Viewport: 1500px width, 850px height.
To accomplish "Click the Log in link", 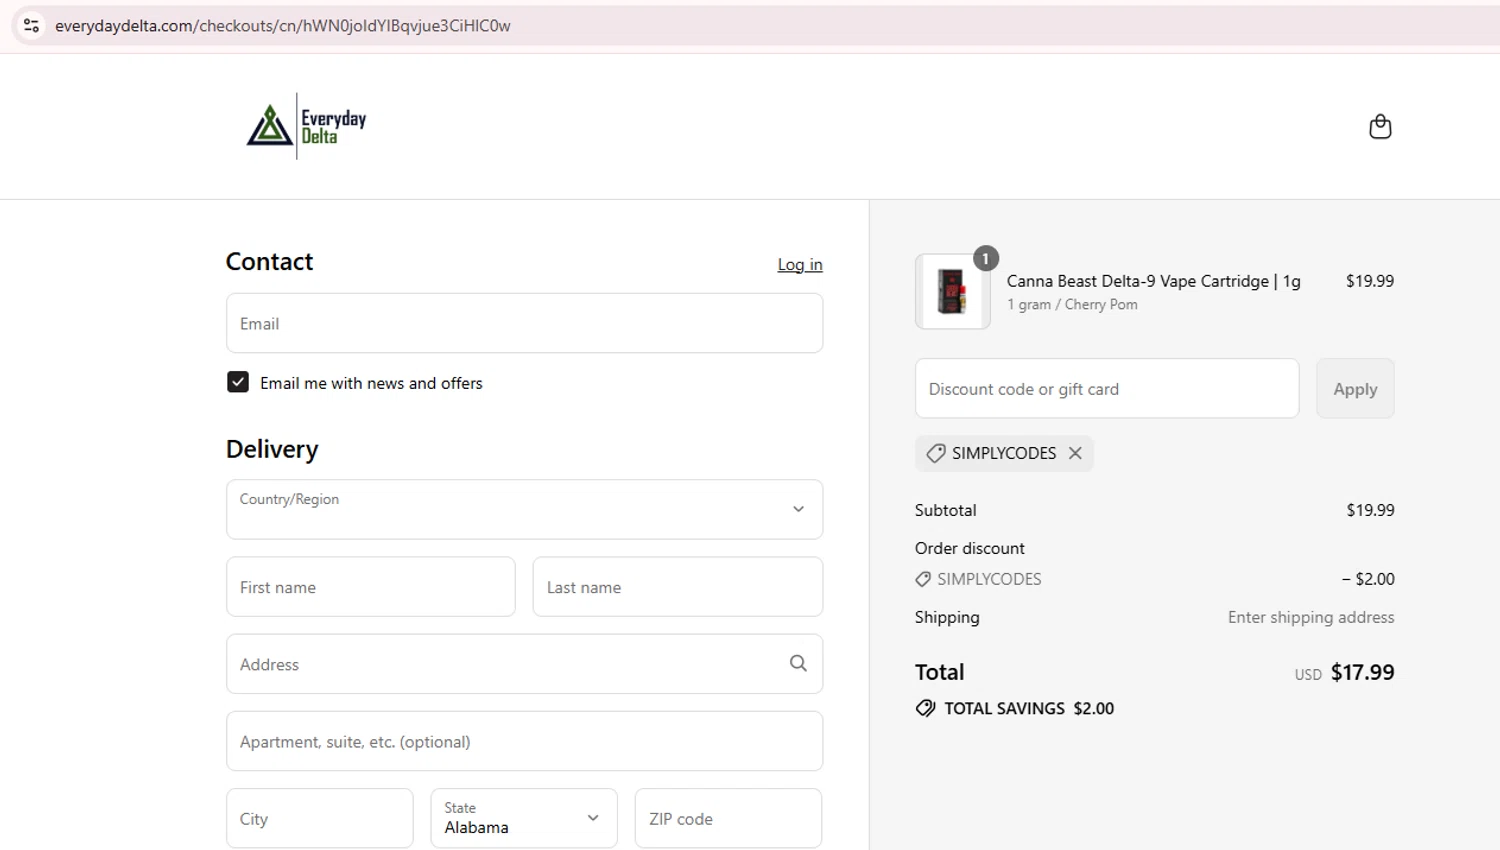I will [800, 264].
